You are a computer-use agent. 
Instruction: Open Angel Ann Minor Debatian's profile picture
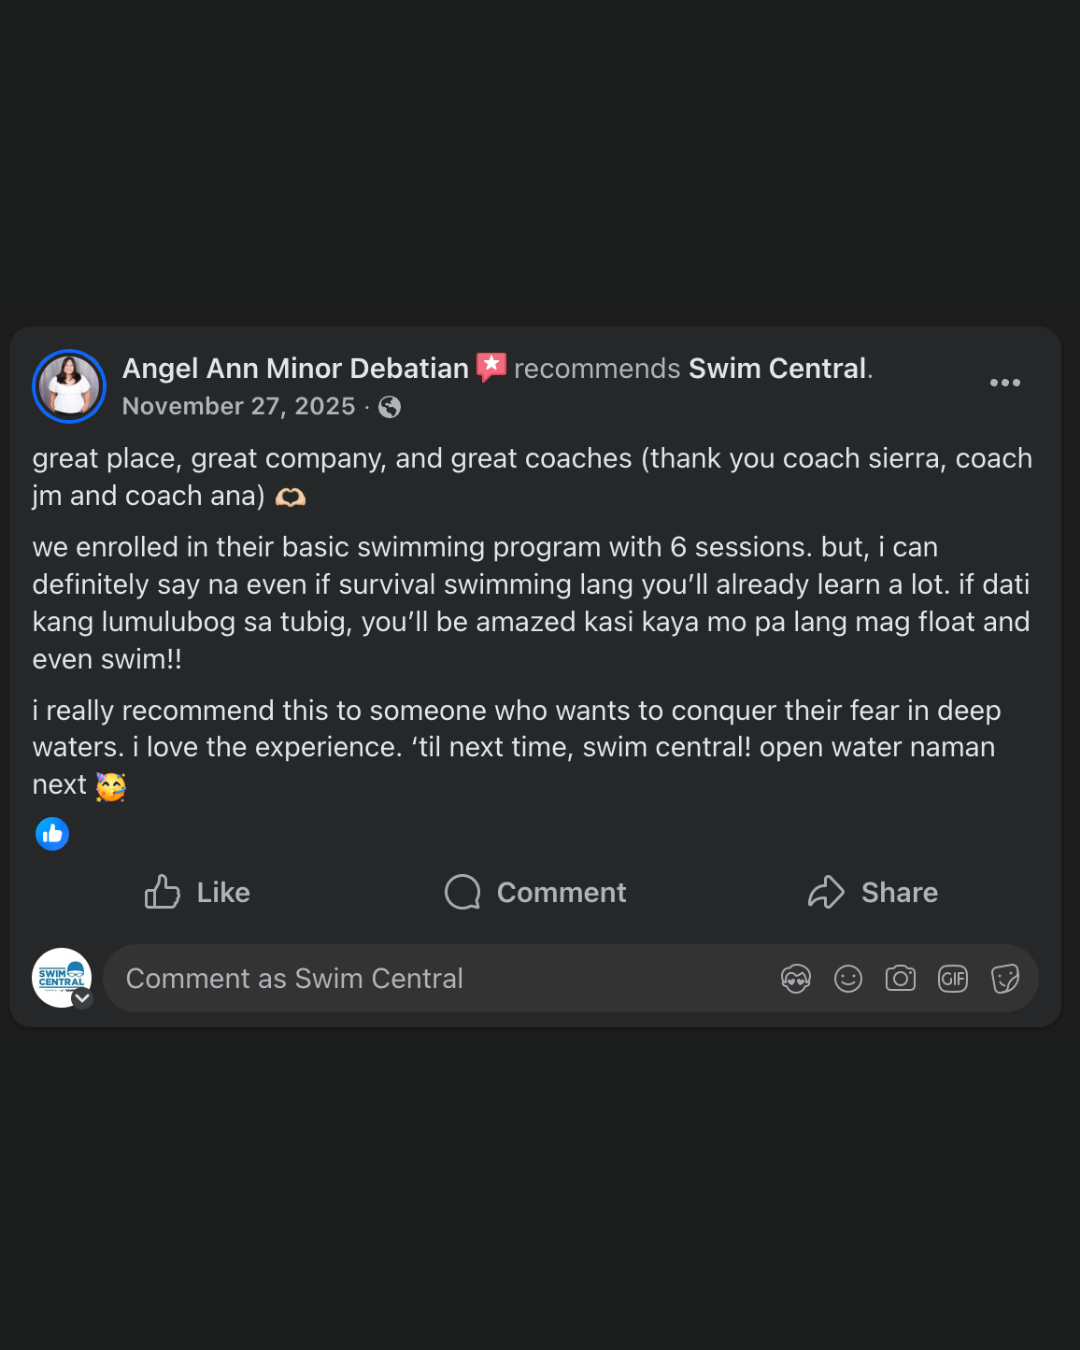tap(69, 386)
